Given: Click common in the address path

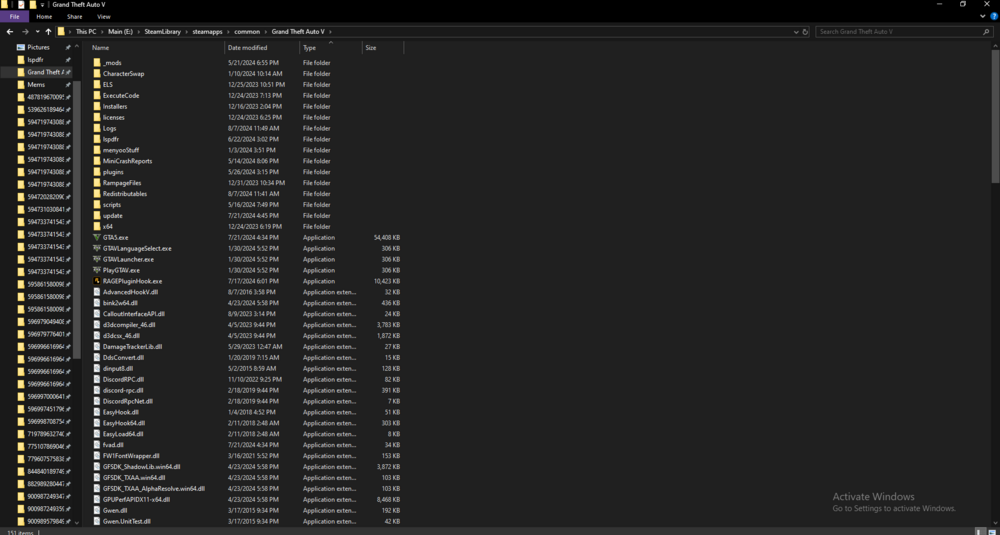Looking at the screenshot, I should pyautogui.click(x=247, y=31).
